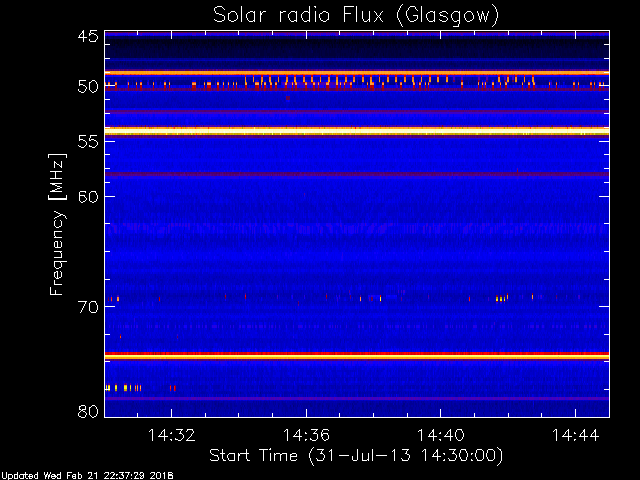The width and height of the screenshot is (640, 480).
Task: Click the '14:36' time tick label
Action: 306,435
